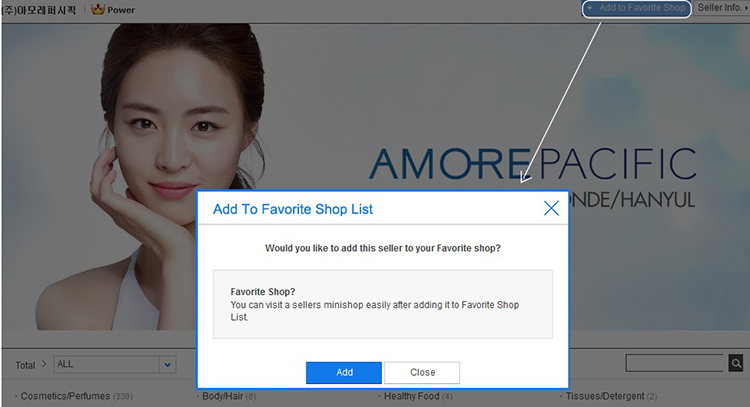Open Body/Hair (8) category

coord(229,396)
